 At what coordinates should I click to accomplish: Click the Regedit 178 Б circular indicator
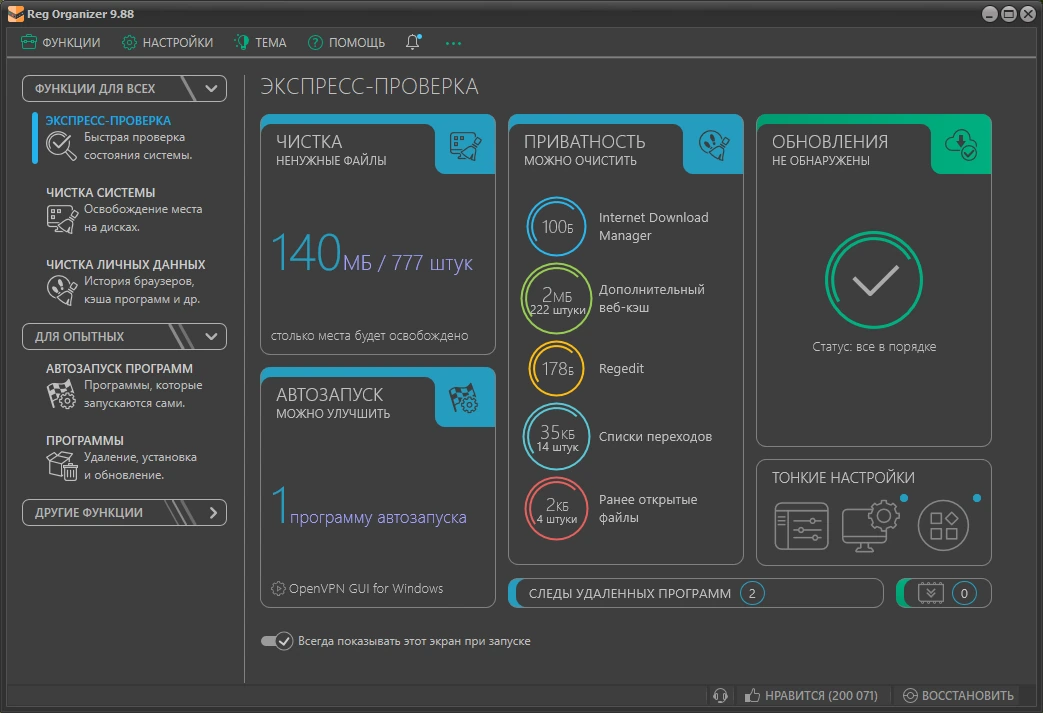point(556,368)
